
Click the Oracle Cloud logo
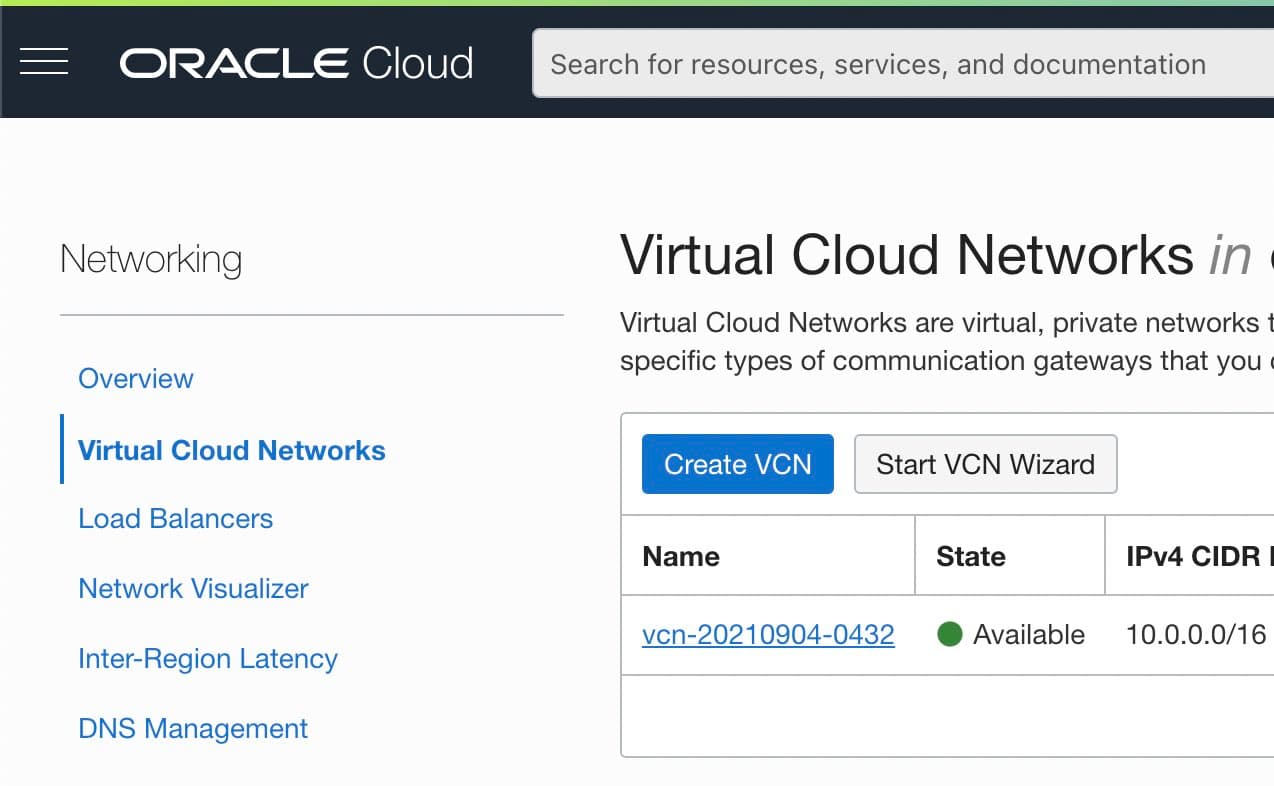[x=295, y=62]
